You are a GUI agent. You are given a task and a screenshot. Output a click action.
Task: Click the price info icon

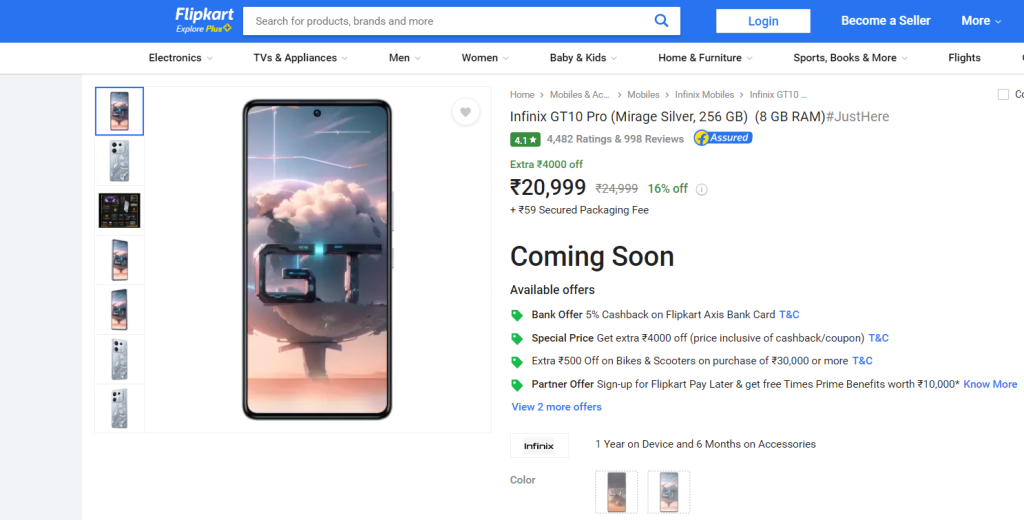click(701, 189)
